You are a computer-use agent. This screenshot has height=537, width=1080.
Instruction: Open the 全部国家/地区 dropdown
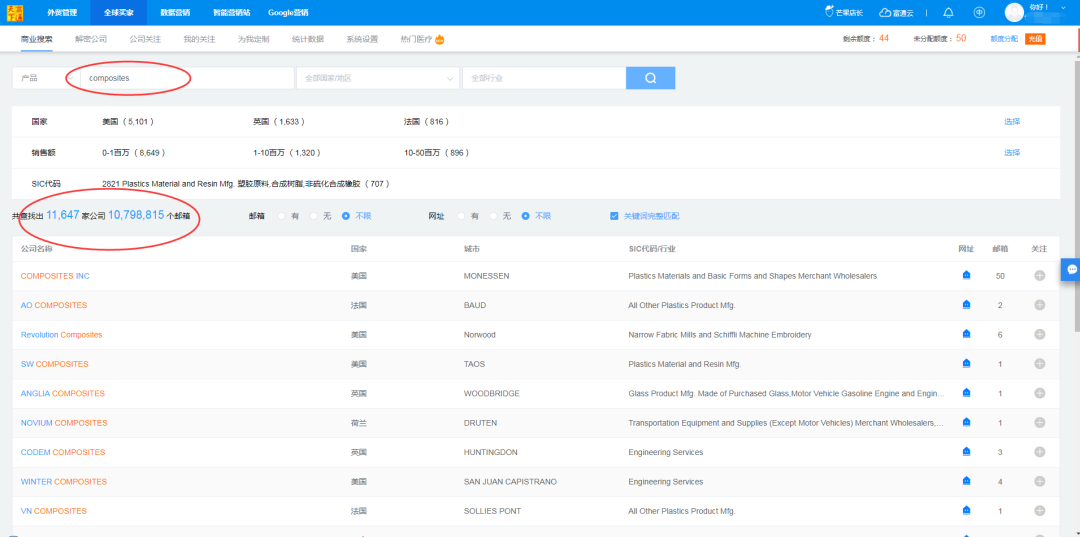click(377, 78)
